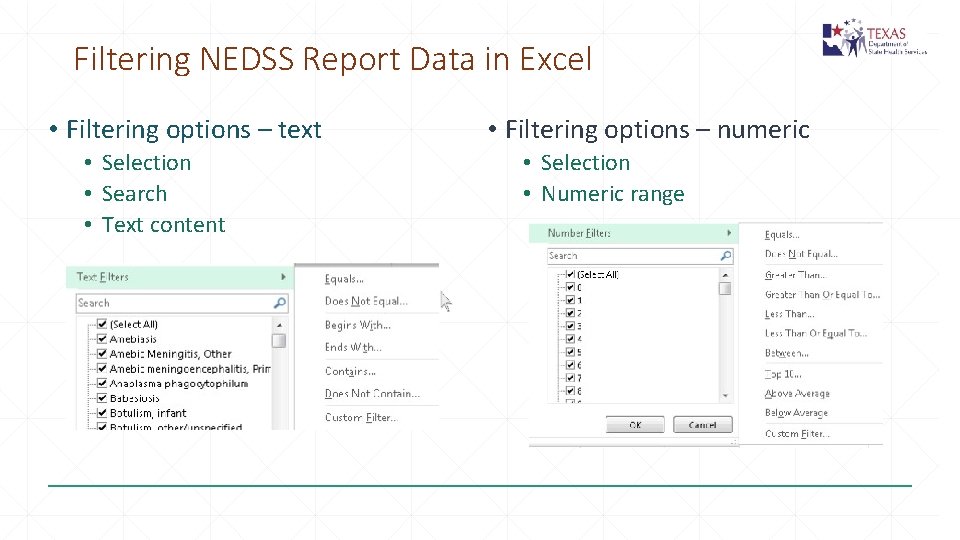Image resolution: width=960 pixels, height=540 pixels.
Task: Uncheck the Botulism, infant checkbox
Action: tap(102, 413)
